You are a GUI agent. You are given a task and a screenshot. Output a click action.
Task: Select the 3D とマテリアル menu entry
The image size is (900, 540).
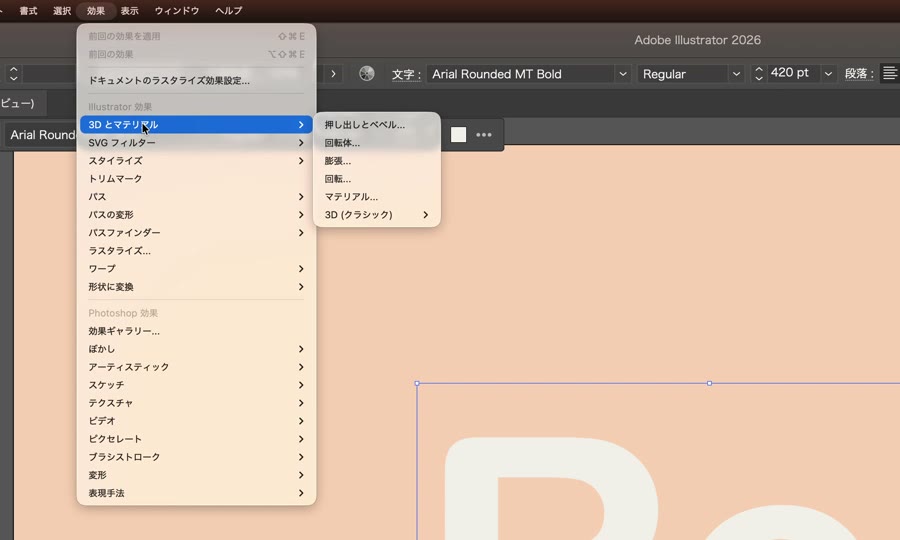196,125
